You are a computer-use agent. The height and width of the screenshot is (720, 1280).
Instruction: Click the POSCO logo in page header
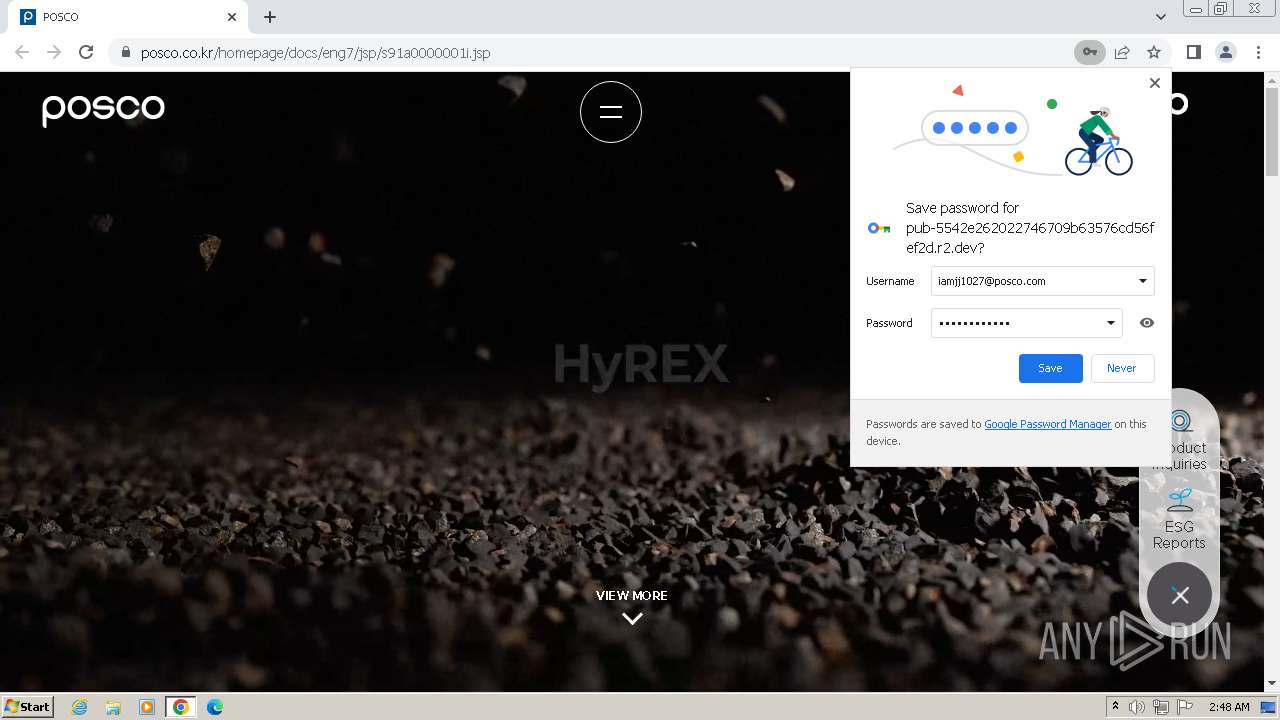click(103, 109)
